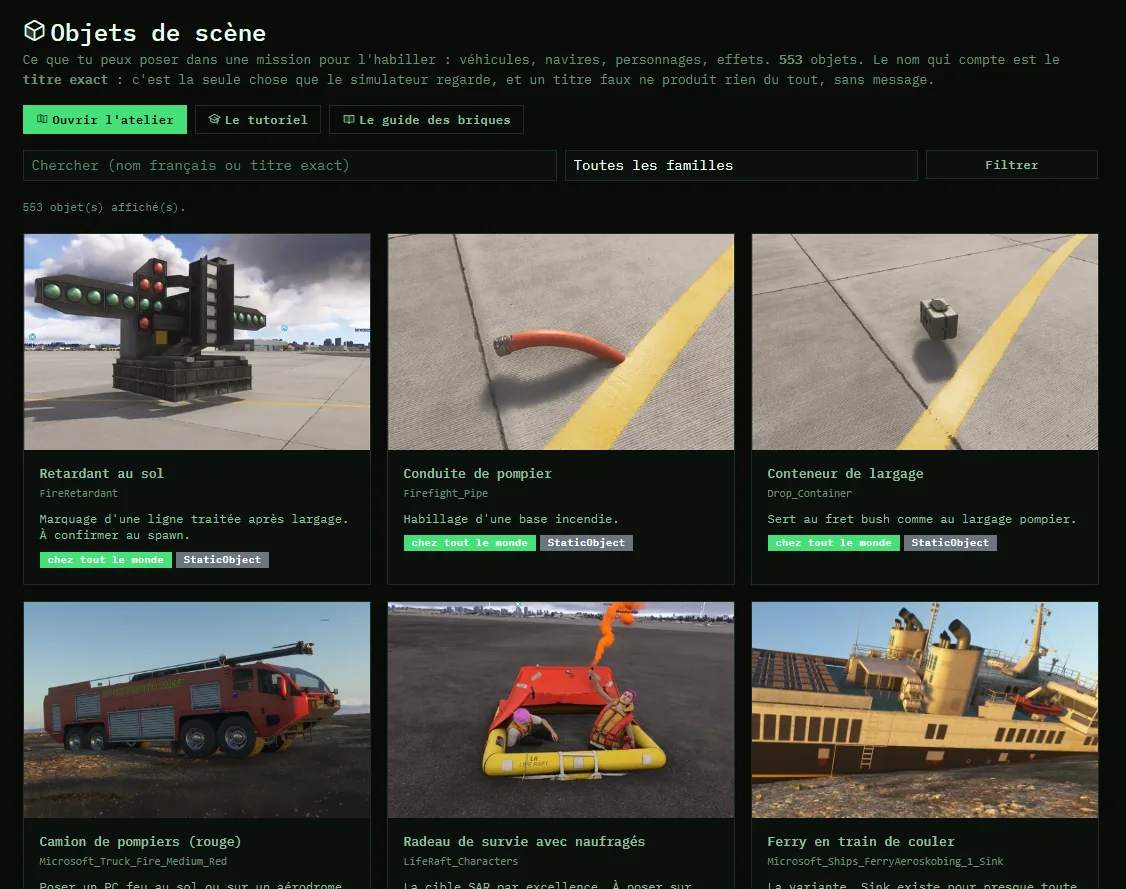The height and width of the screenshot is (889, 1126).
Task: Open the Conteneur de largage thumbnail
Action: pyautogui.click(x=925, y=342)
